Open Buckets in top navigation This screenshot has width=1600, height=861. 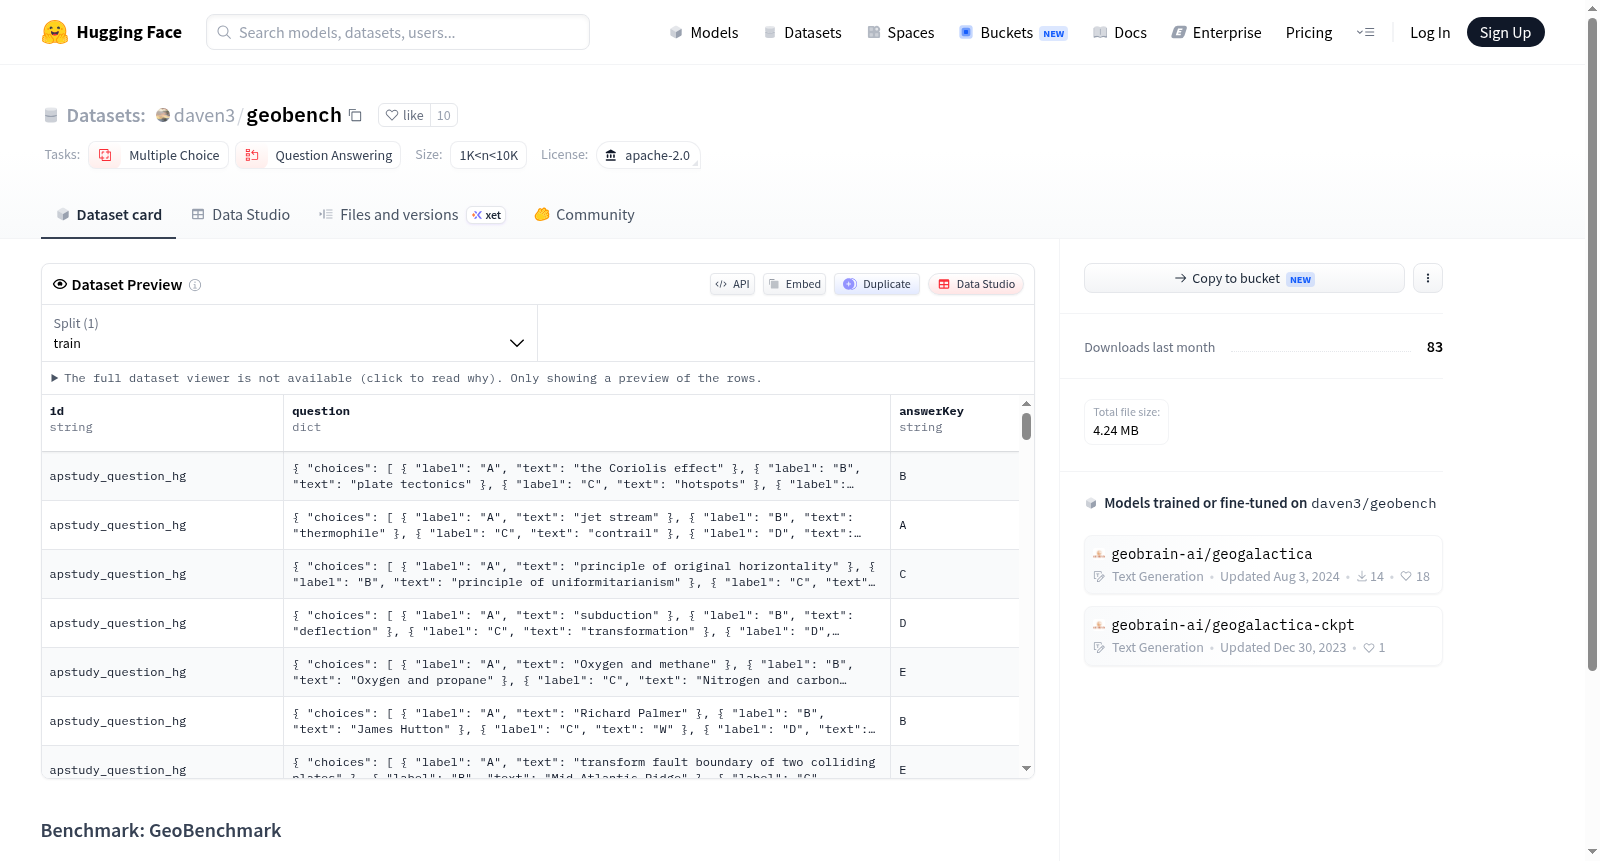(x=1013, y=33)
